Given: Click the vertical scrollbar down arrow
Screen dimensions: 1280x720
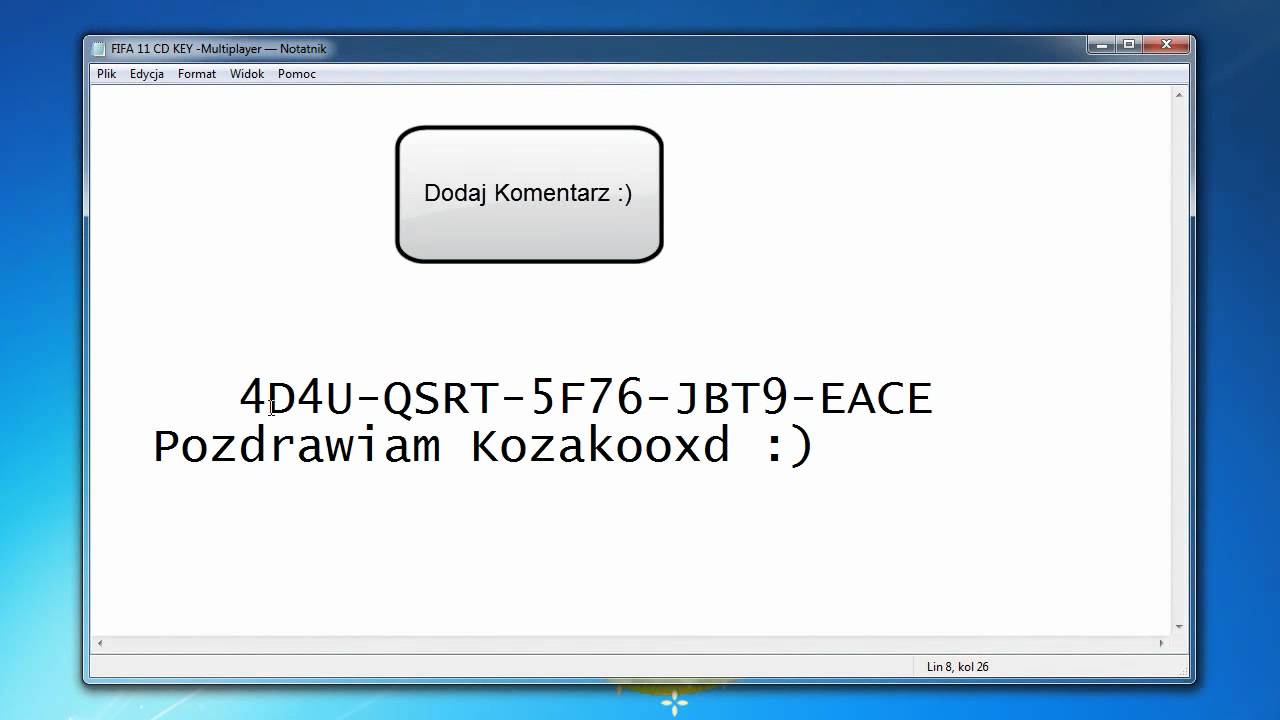Looking at the screenshot, I should click(x=1180, y=626).
